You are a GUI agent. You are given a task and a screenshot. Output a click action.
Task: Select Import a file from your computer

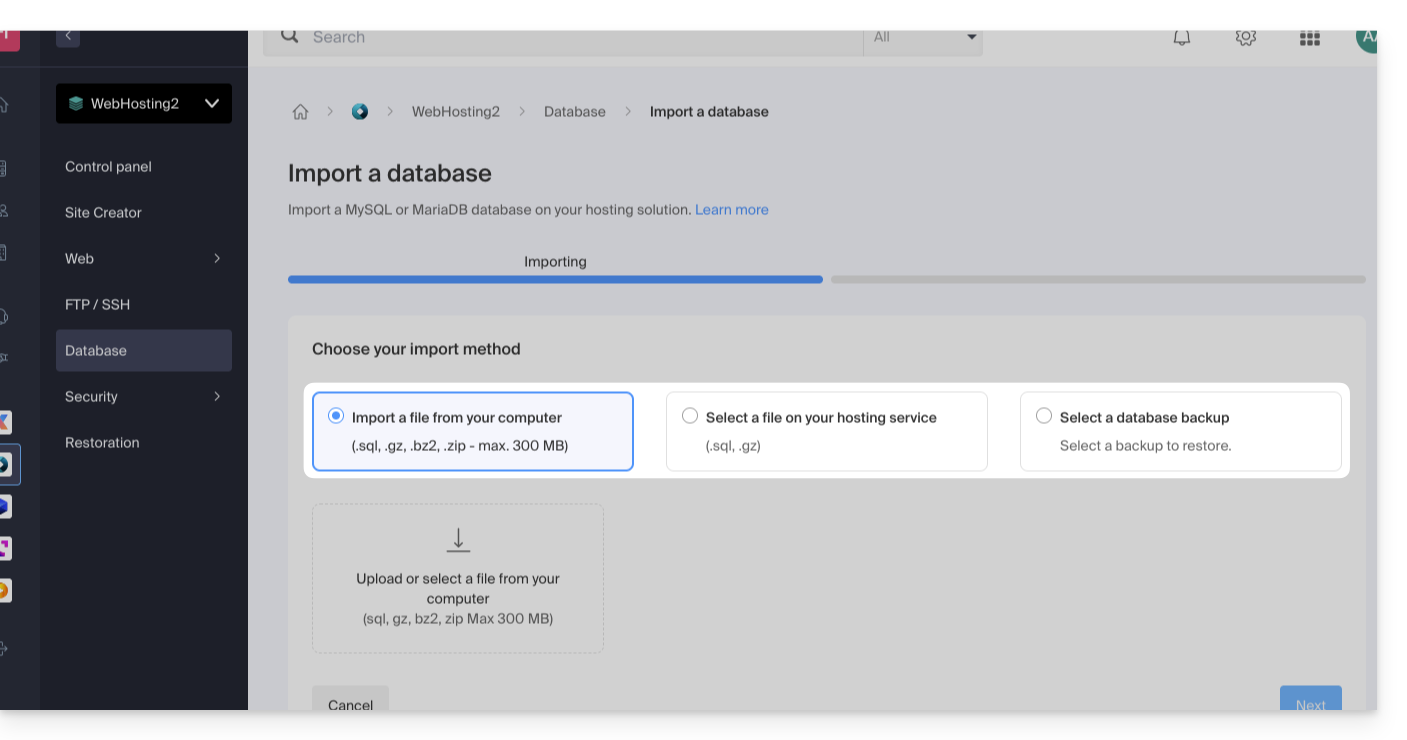click(336, 416)
